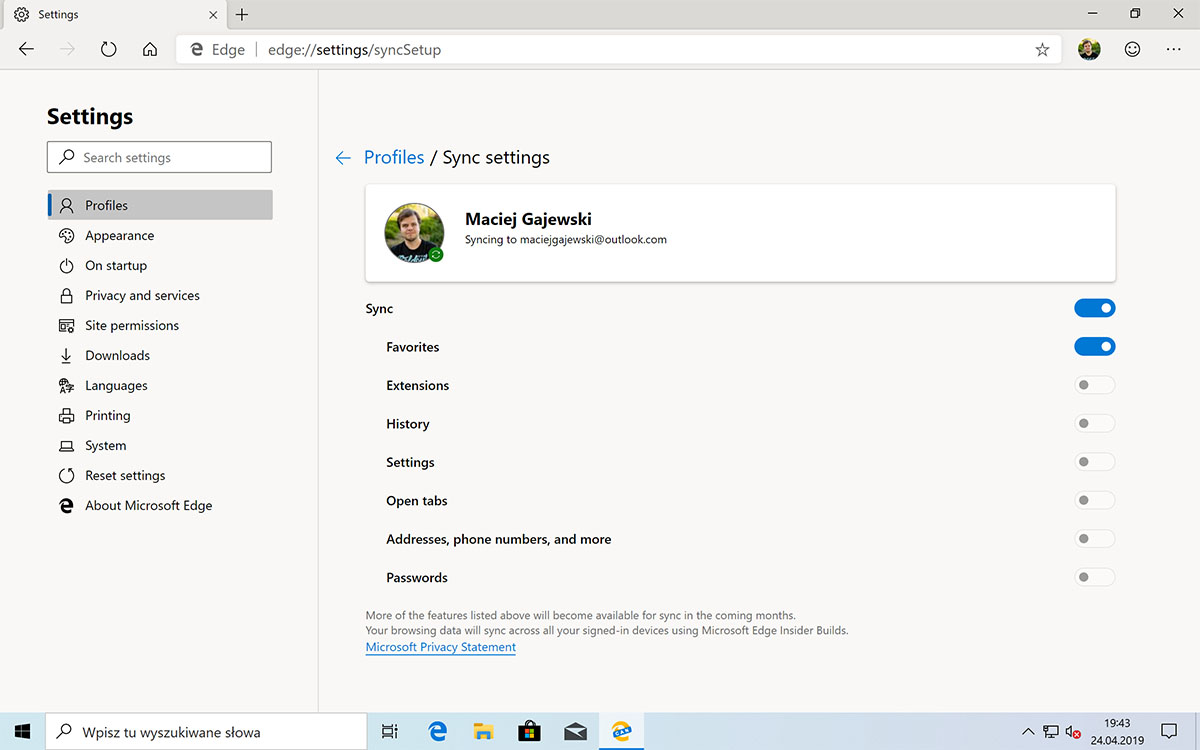Add this page to favorites star

(1042, 49)
